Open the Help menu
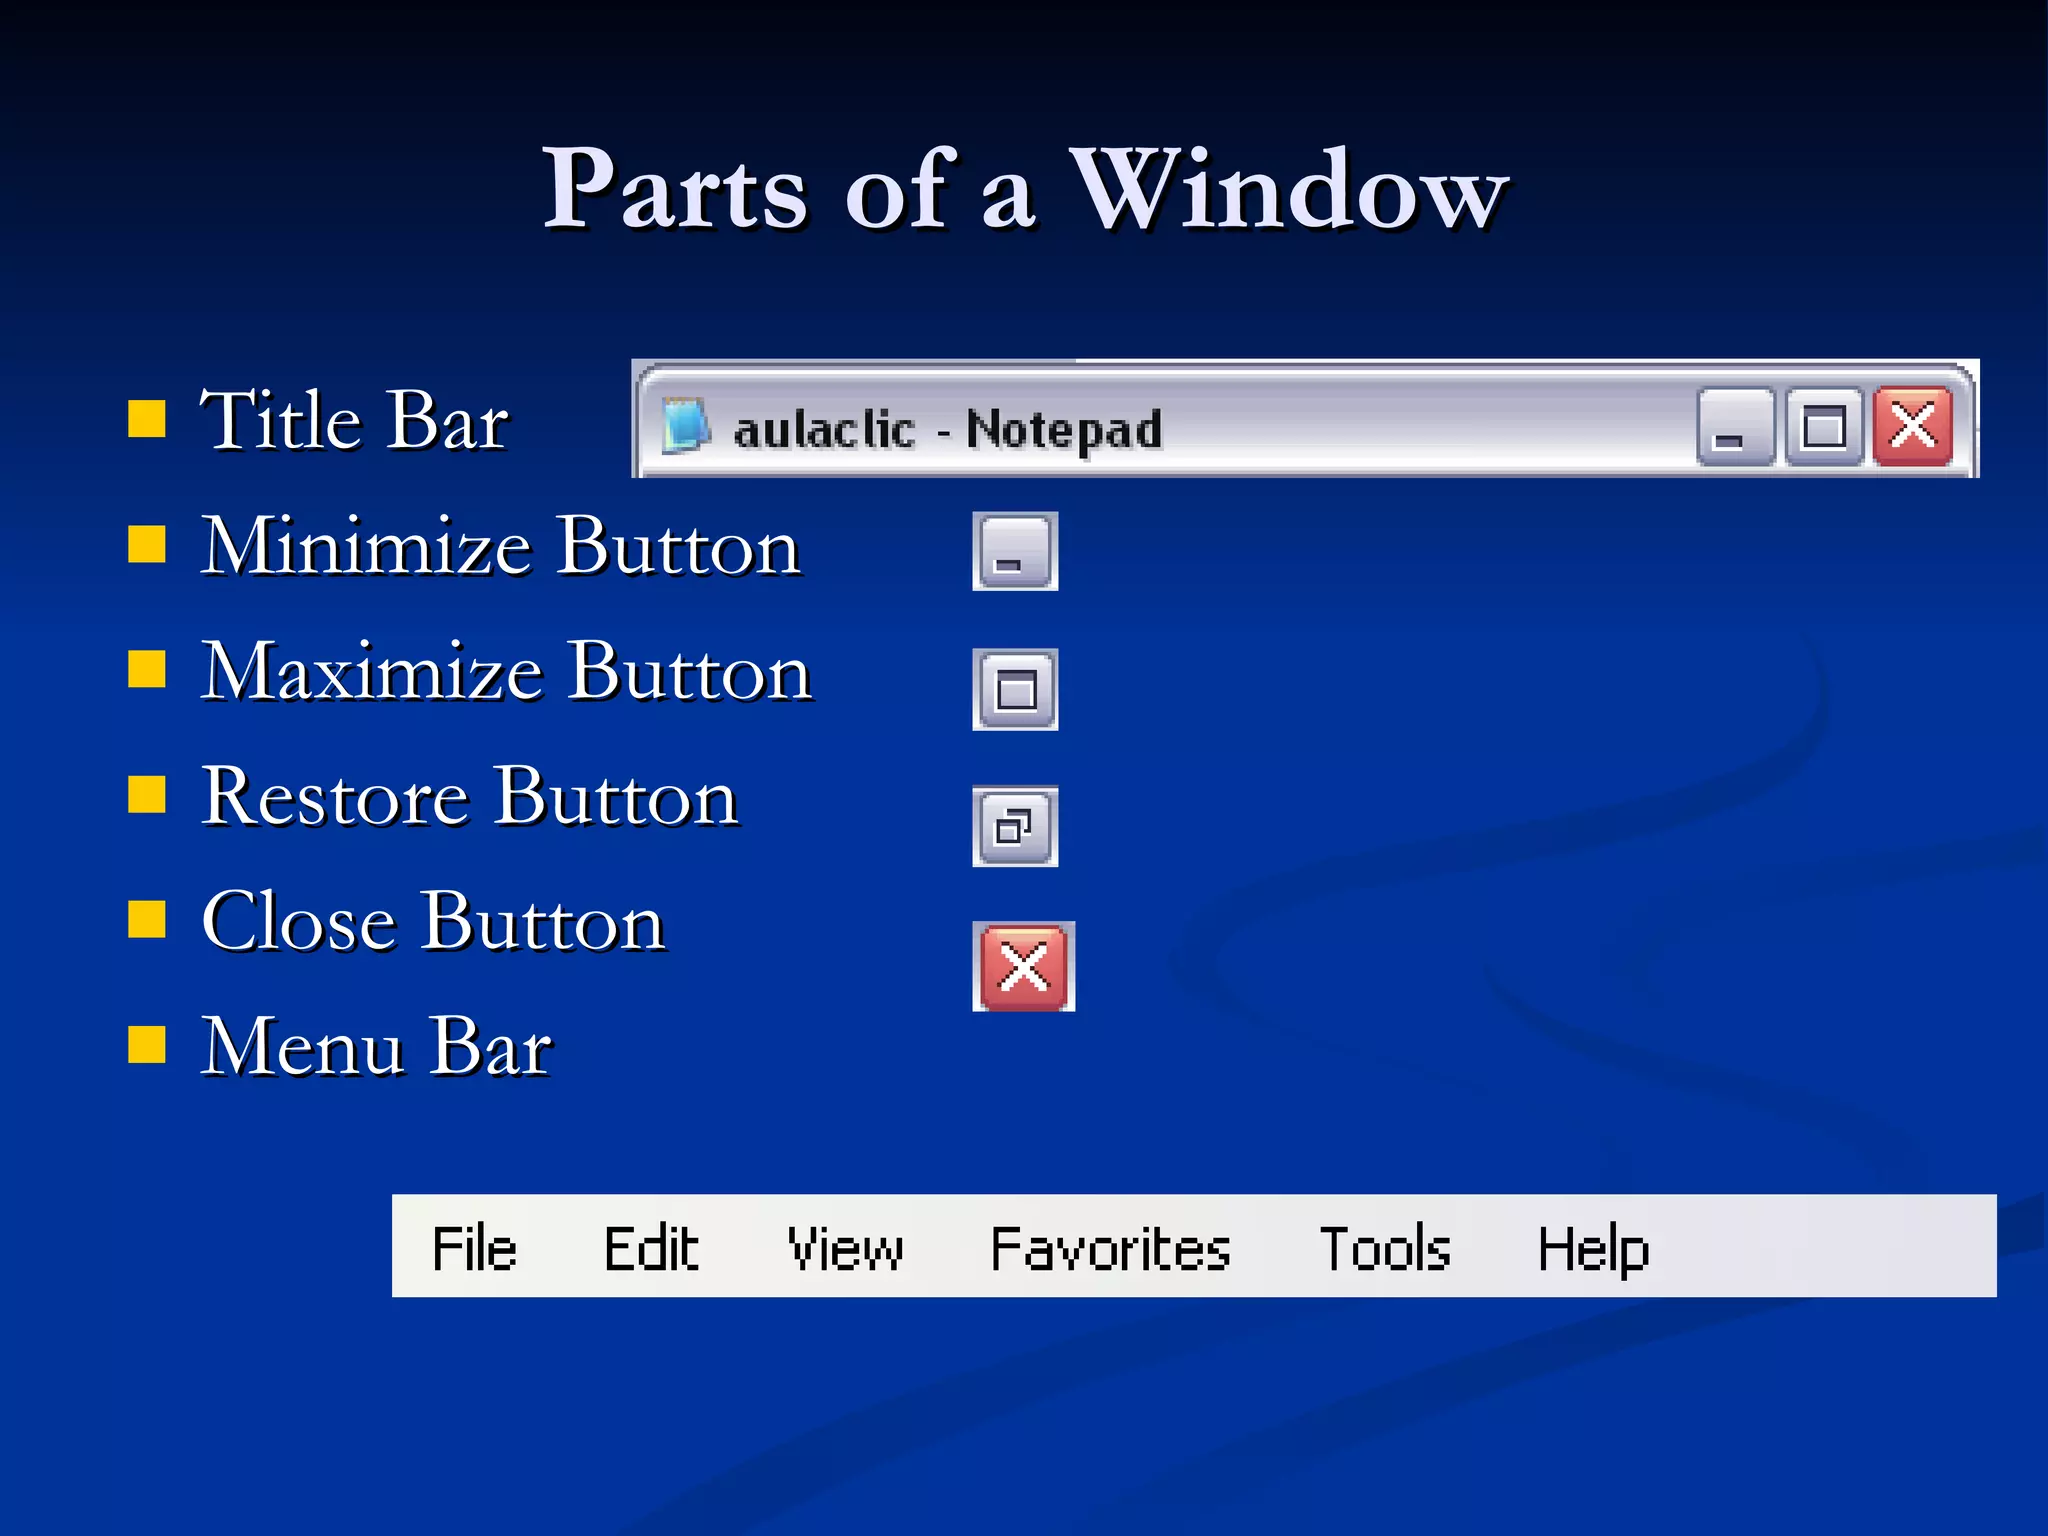 click(x=1593, y=1250)
